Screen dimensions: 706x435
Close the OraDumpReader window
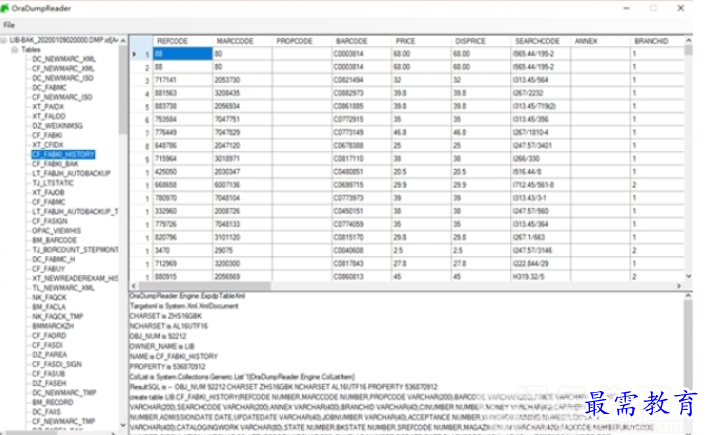point(681,8)
